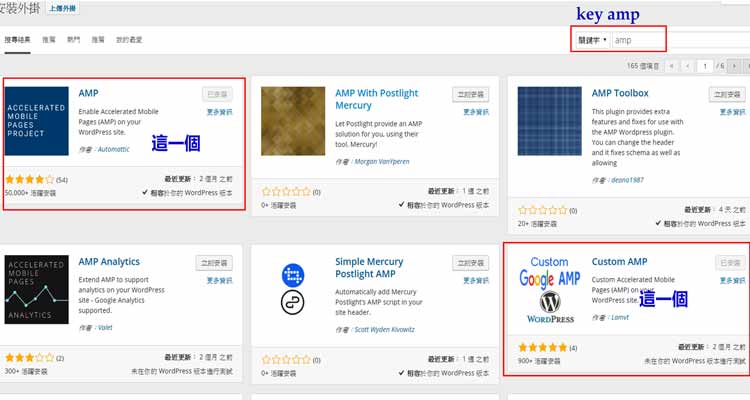Open the AMP With Postlight Mercury thumbnail
750x400 pixels.
[x=293, y=121]
